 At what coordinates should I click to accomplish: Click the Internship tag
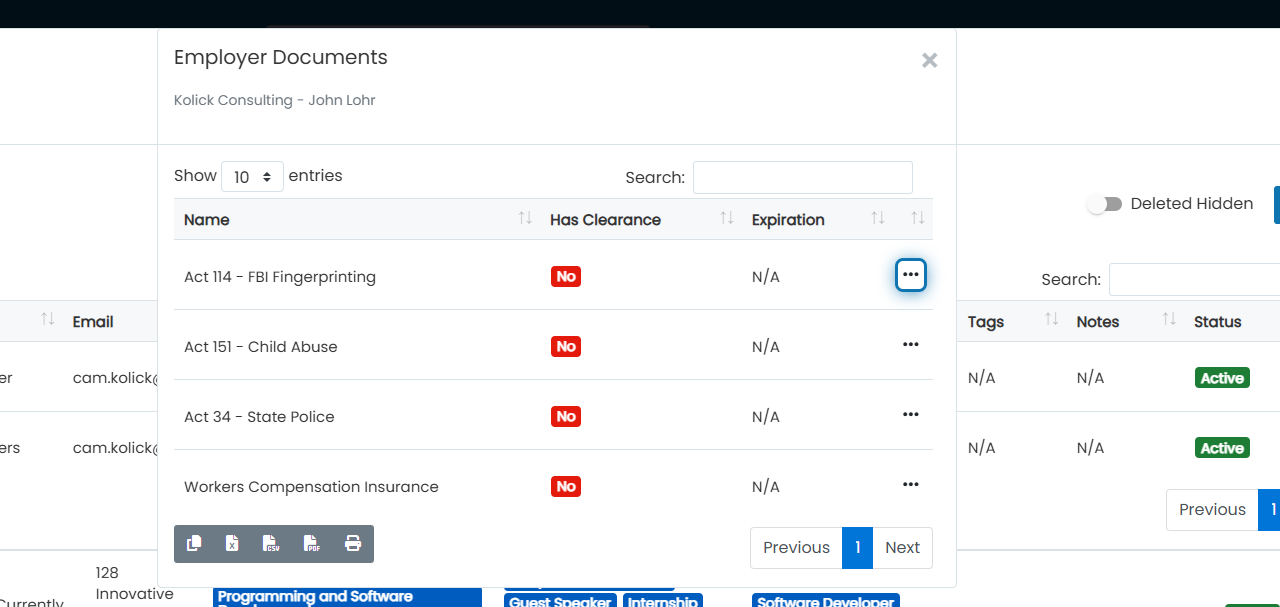click(663, 601)
